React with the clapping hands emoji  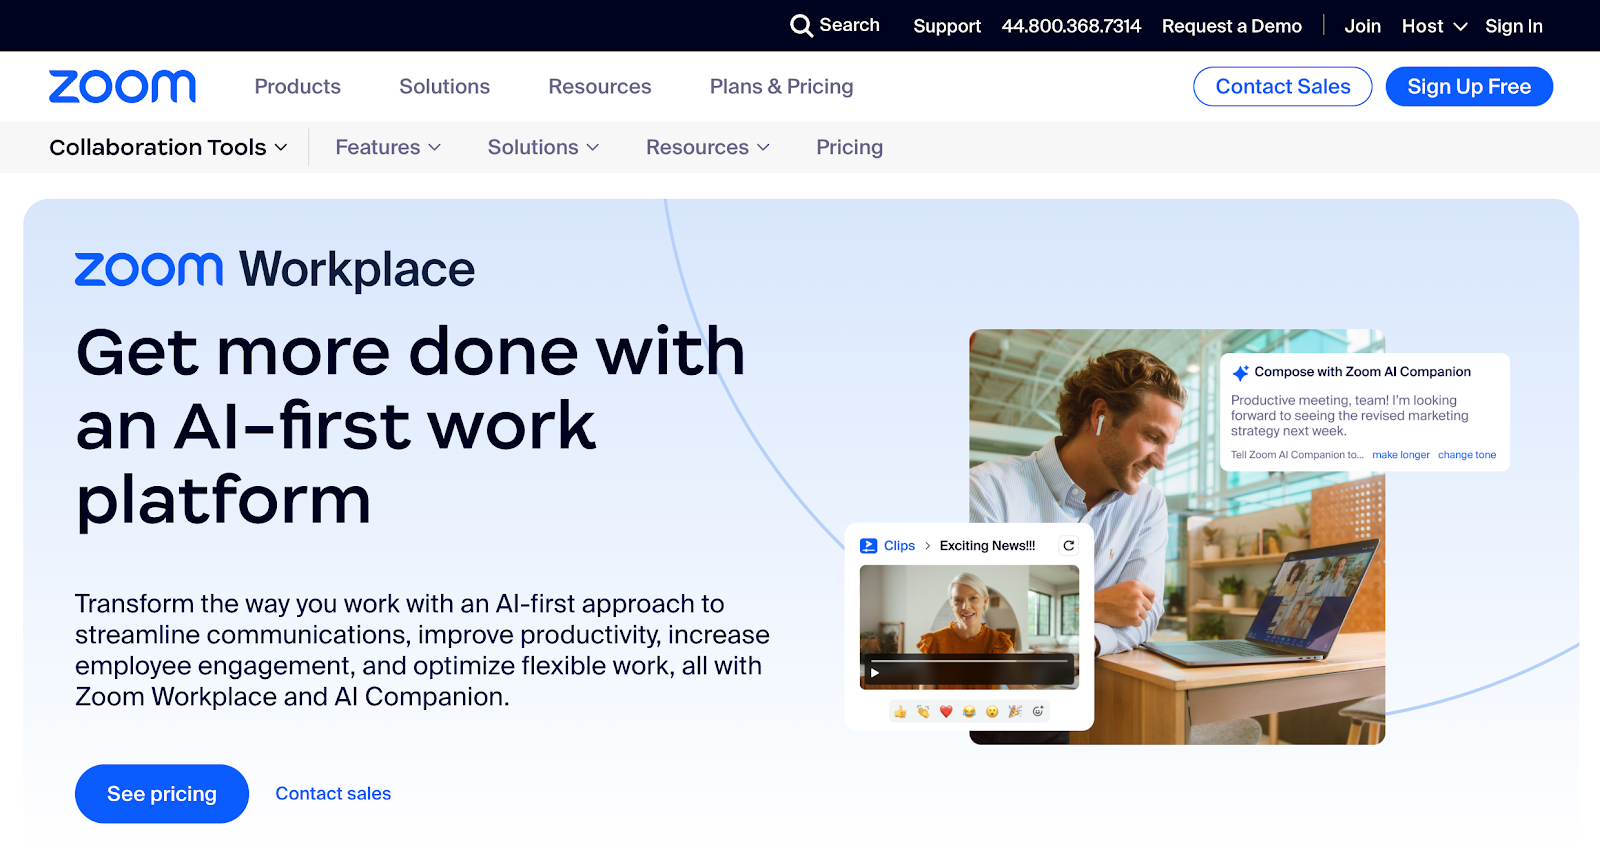[923, 712]
